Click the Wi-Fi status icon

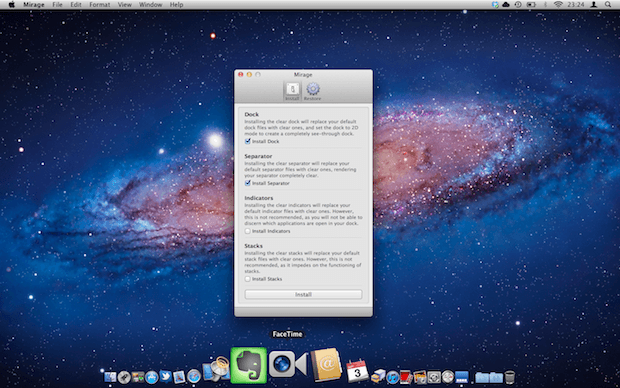coord(558,5)
